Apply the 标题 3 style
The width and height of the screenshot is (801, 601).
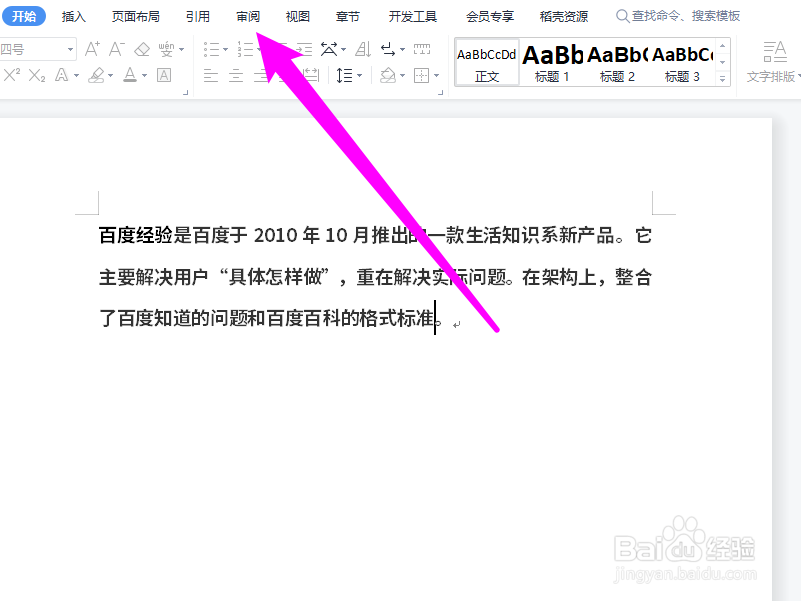(x=682, y=62)
